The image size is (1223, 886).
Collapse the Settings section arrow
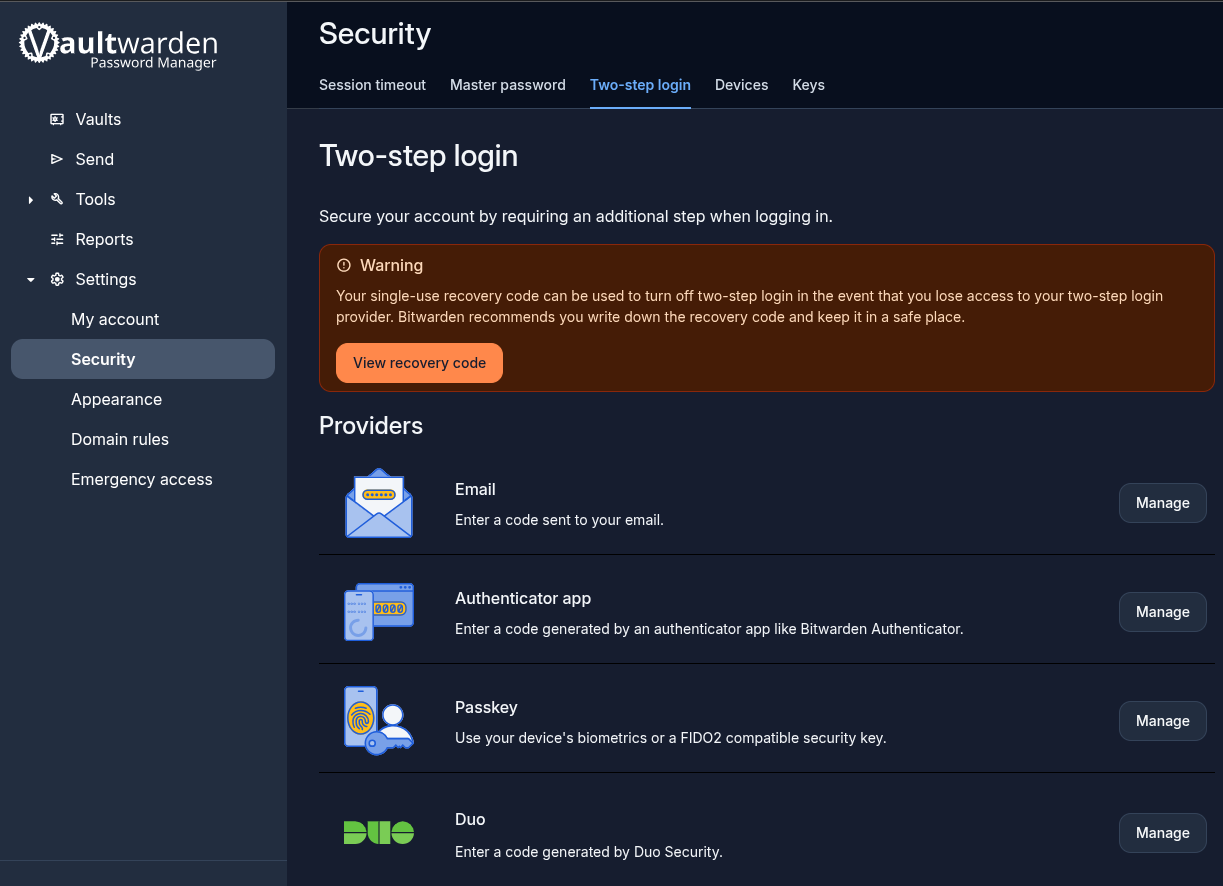point(31,280)
